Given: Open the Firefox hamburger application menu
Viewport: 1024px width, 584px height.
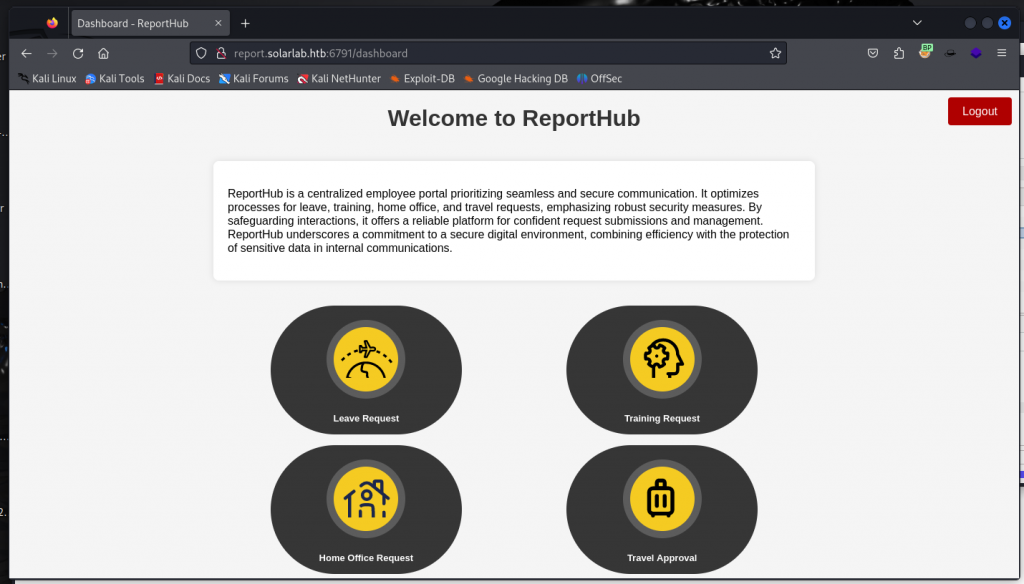Looking at the screenshot, I should 1001,53.
